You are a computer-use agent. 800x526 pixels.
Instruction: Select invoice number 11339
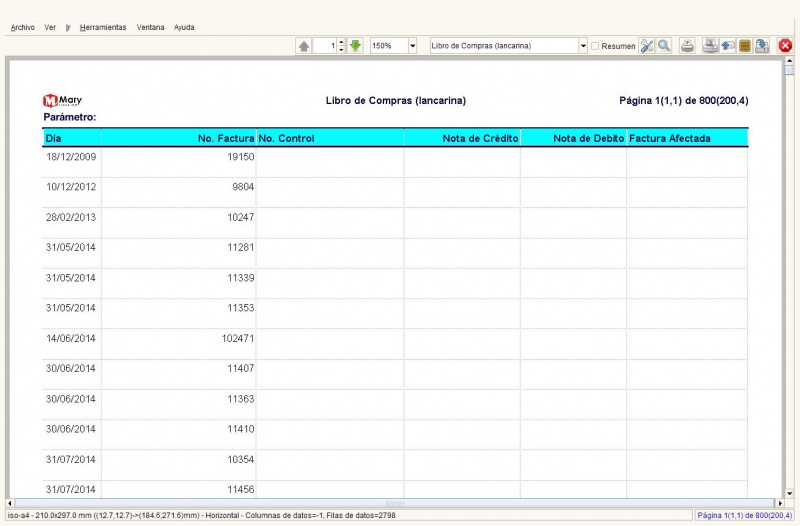click(241, 278)
